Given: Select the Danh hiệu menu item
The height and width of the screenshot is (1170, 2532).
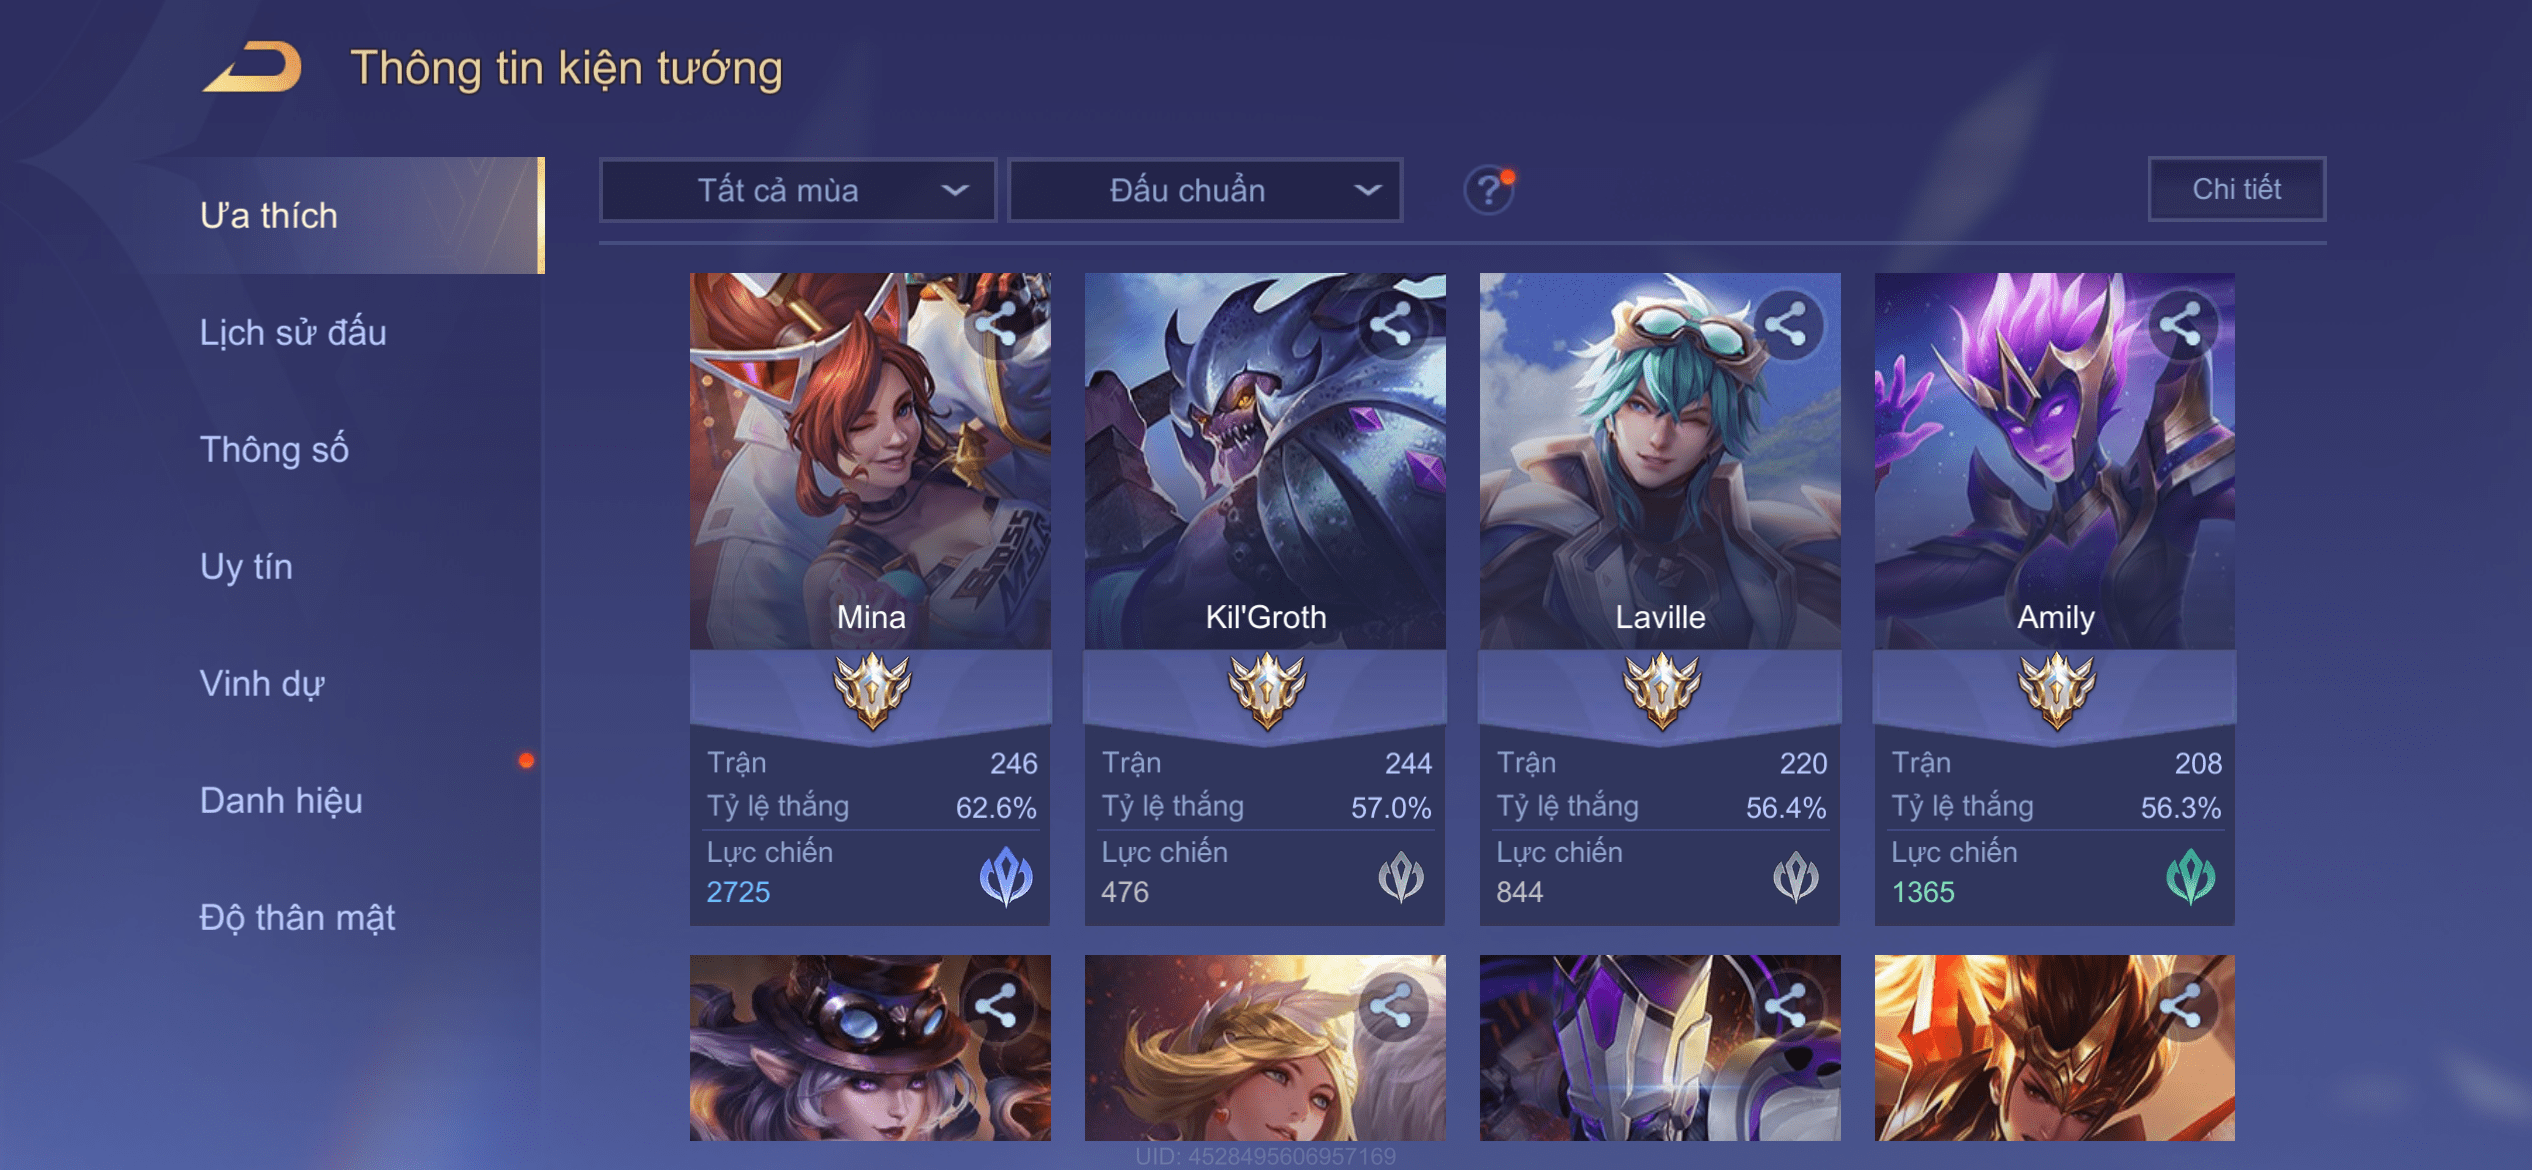Looking at the screenshot, I should [281, 800].
